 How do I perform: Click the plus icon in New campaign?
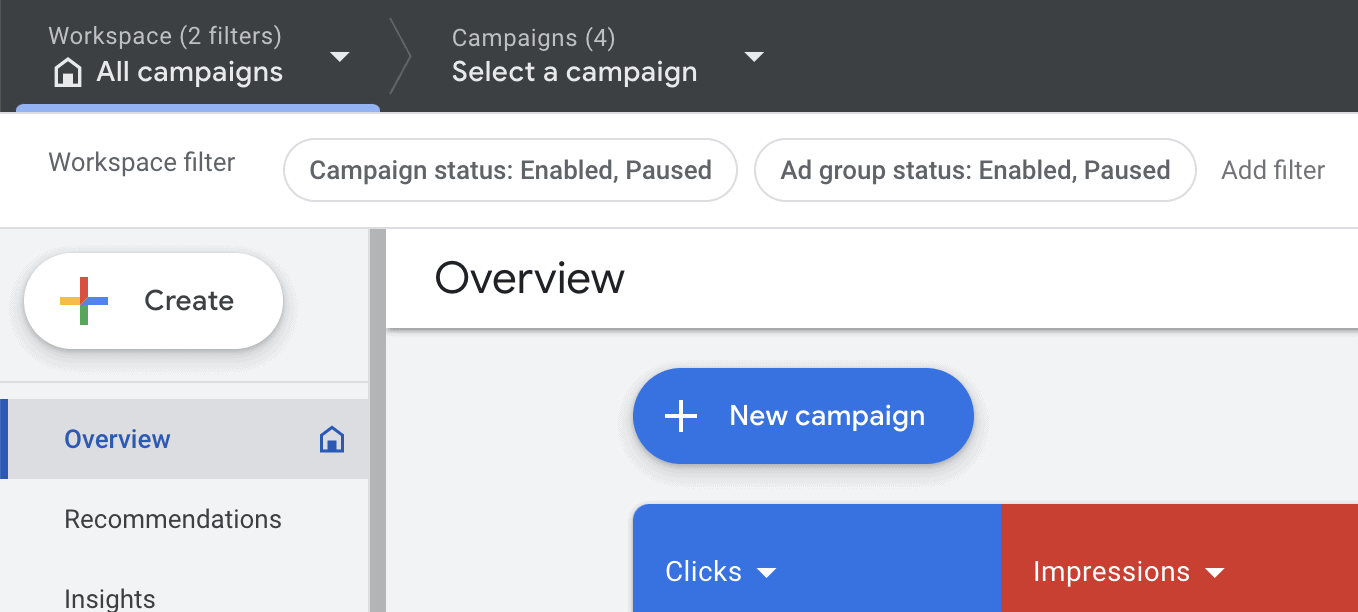click(x=681, y=415)
